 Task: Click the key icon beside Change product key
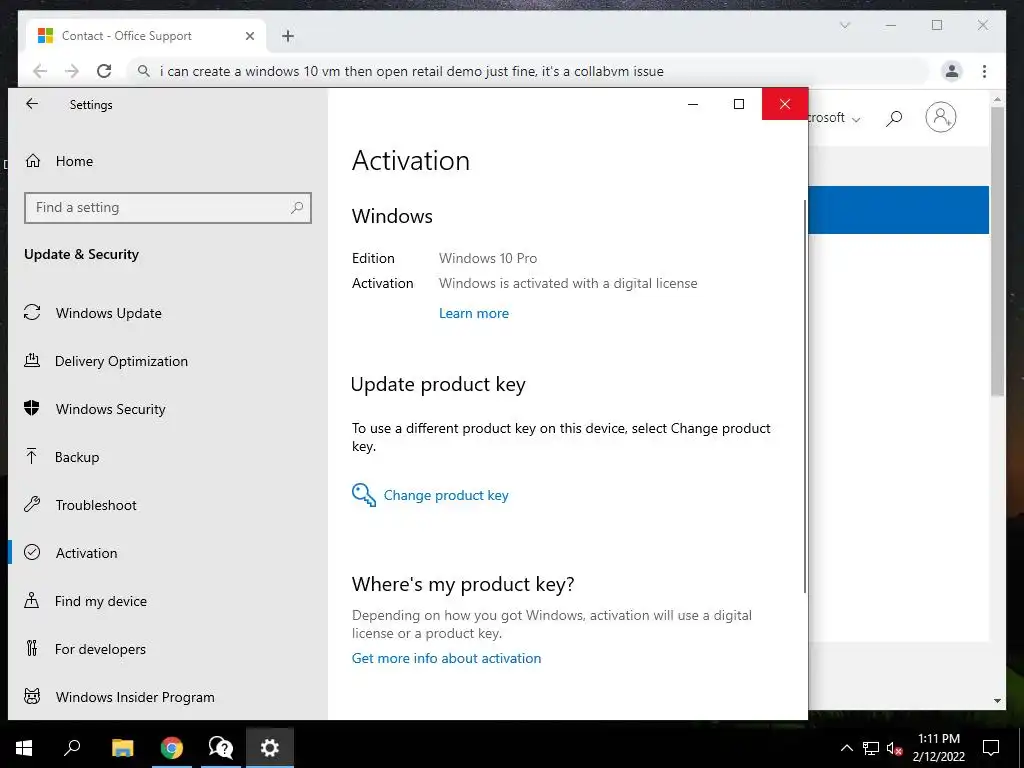[364, 495]
